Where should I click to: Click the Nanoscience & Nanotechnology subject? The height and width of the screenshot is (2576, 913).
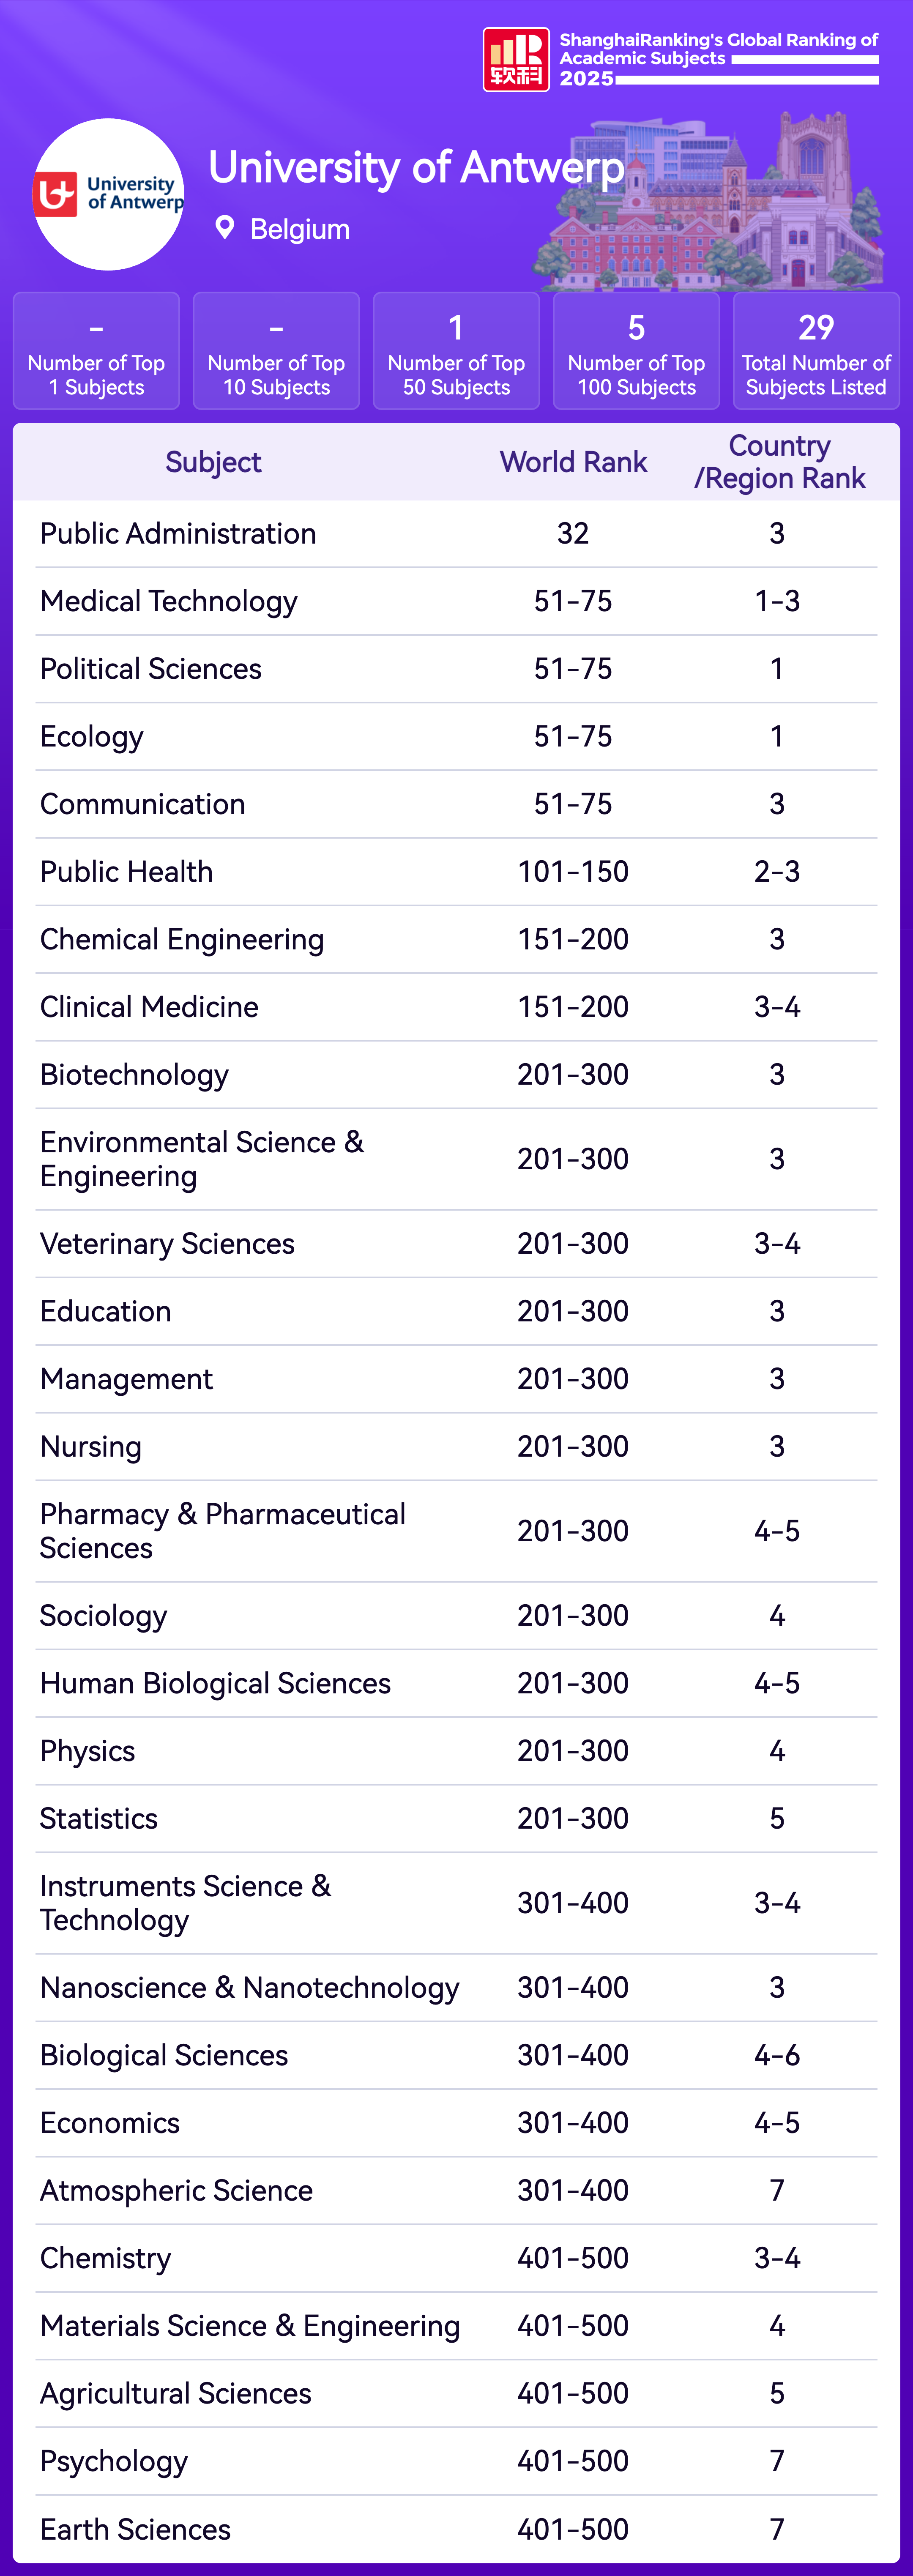pos(249,1988)
